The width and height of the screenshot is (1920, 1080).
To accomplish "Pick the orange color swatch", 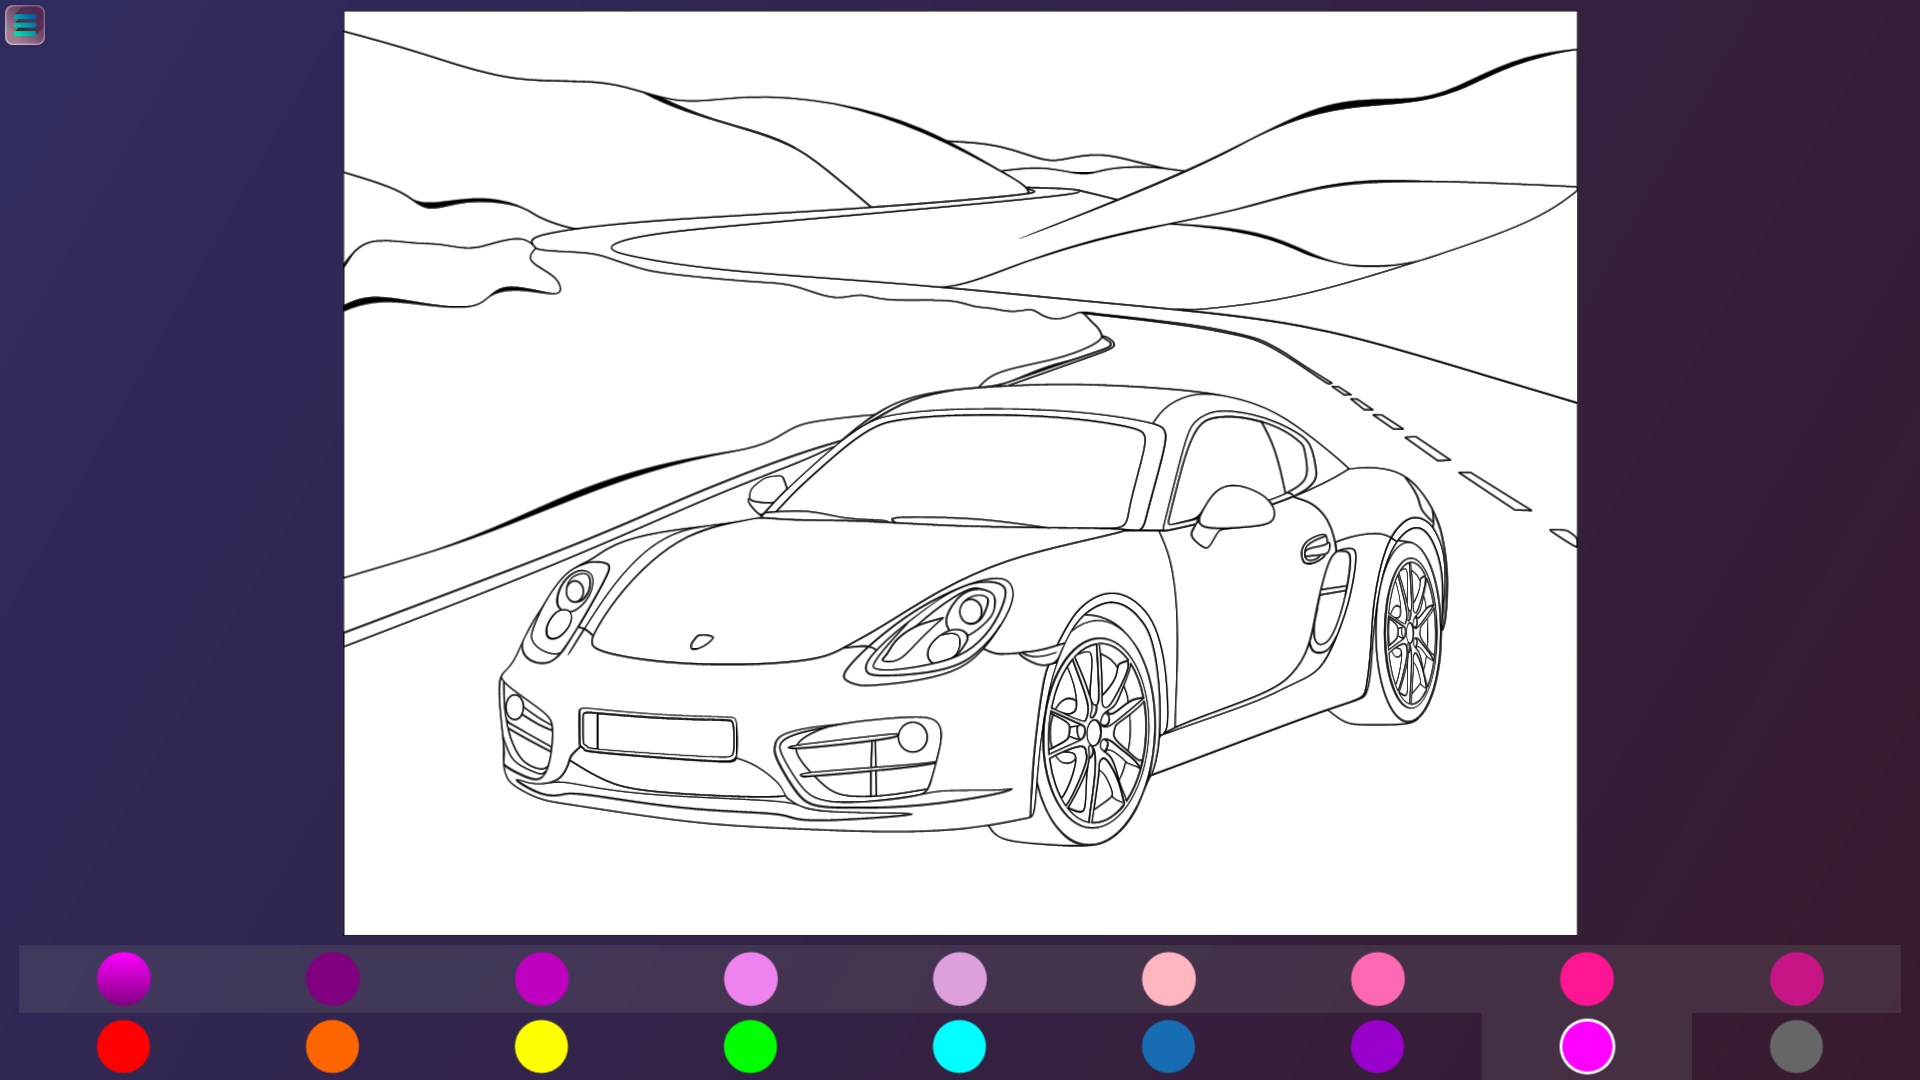I will pyautogui.click(x=333, y=1046).
